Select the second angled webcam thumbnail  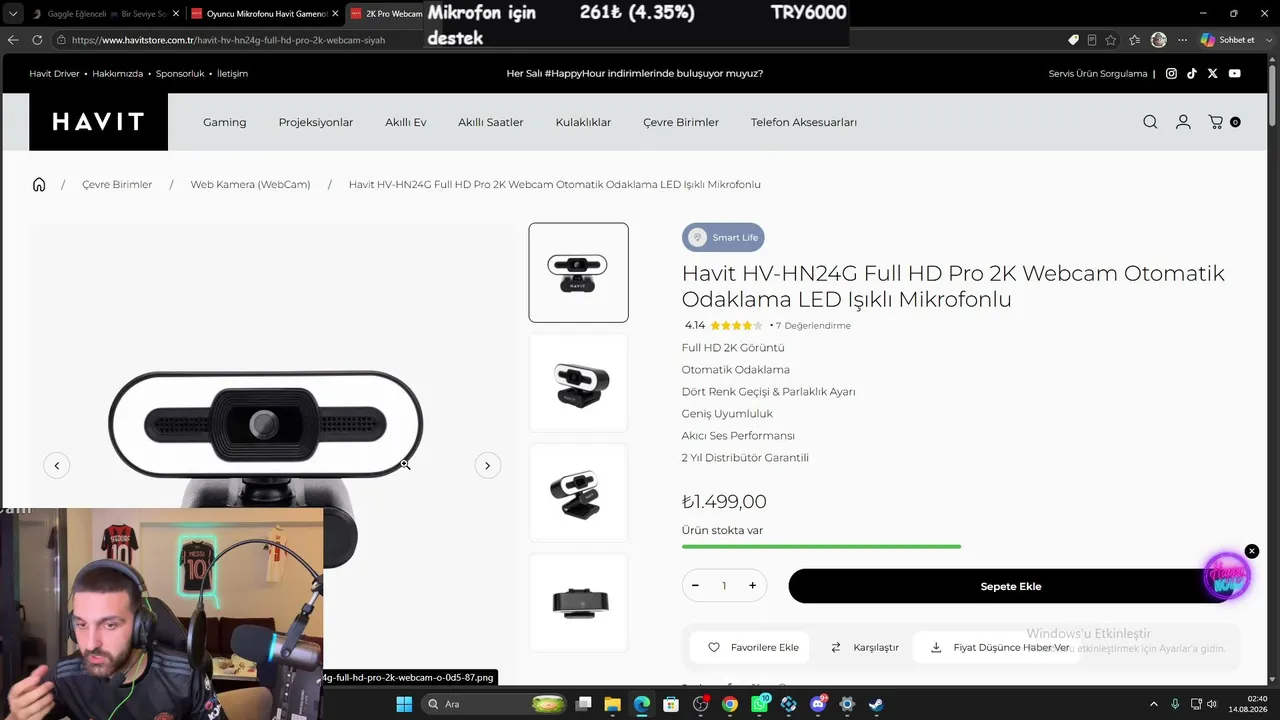(x=578, y=383)
